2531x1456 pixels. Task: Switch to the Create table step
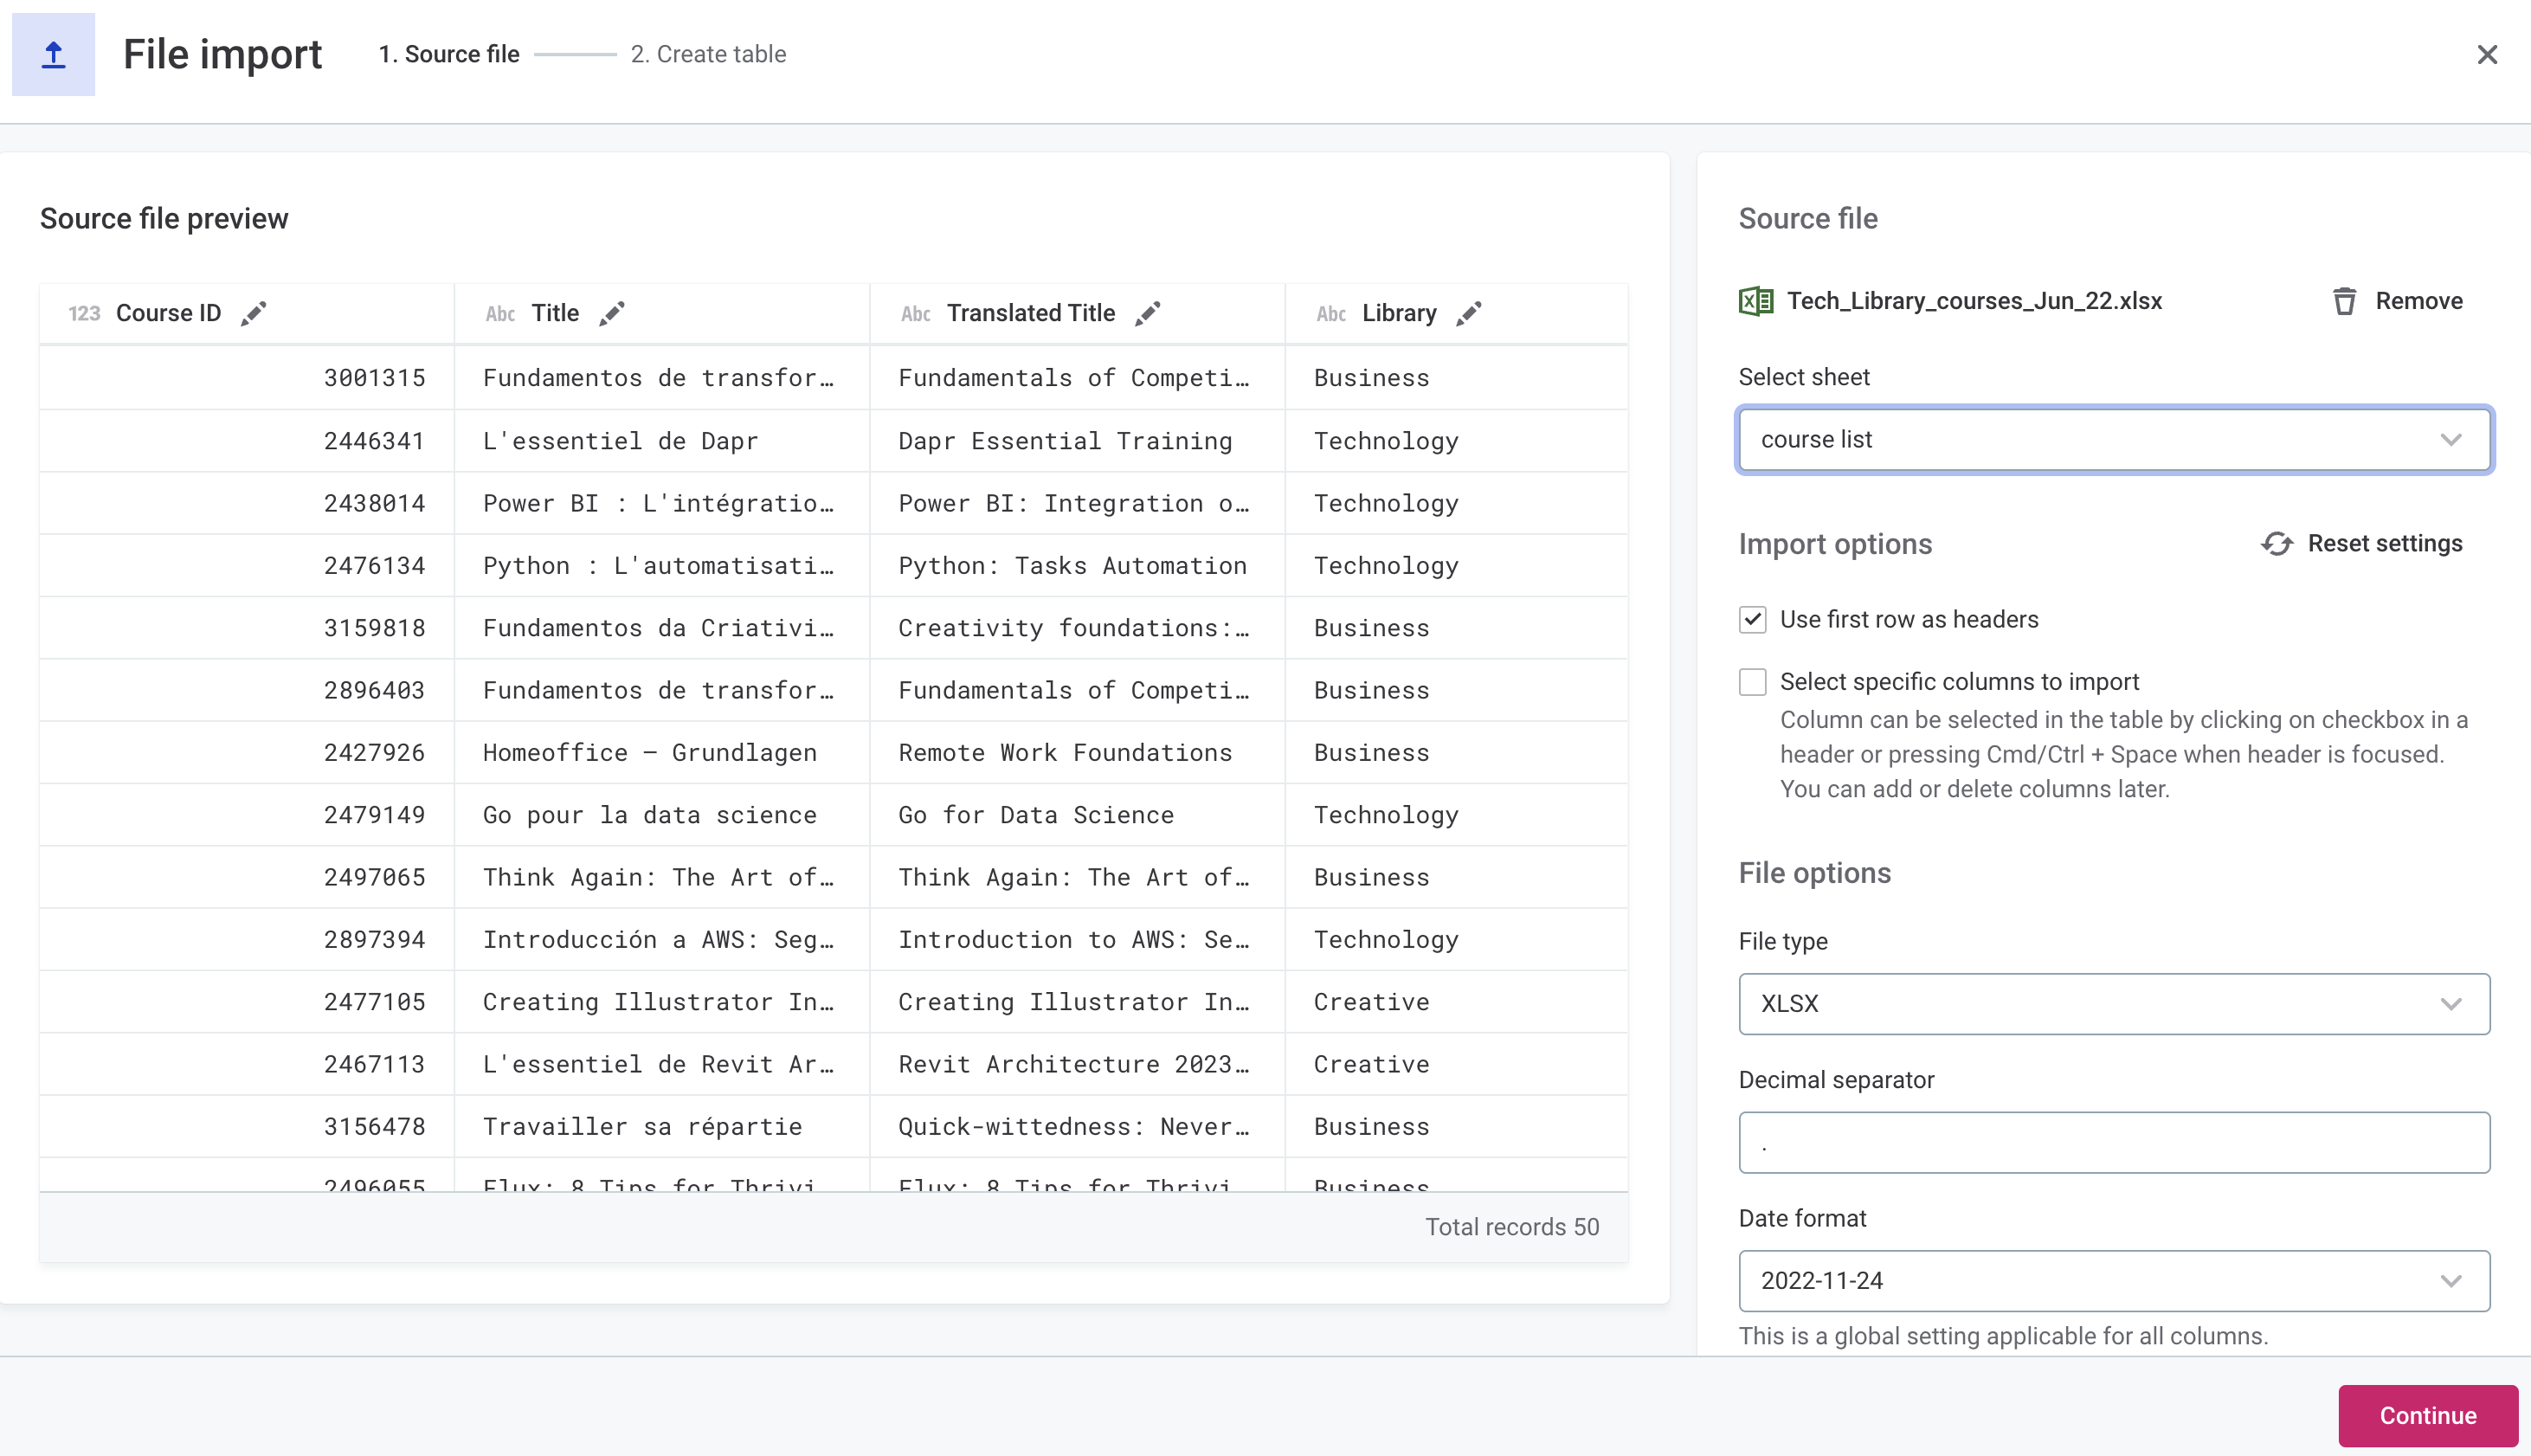708,54
